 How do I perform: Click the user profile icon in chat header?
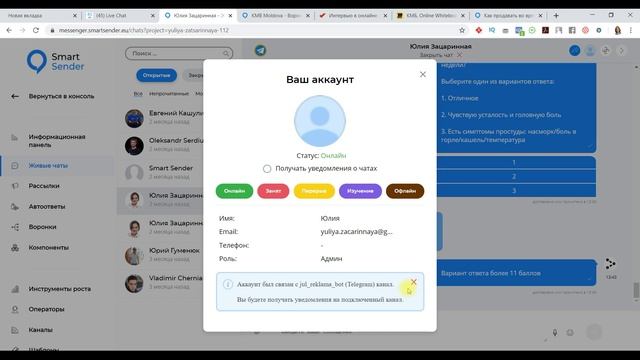tap(590, 51)
